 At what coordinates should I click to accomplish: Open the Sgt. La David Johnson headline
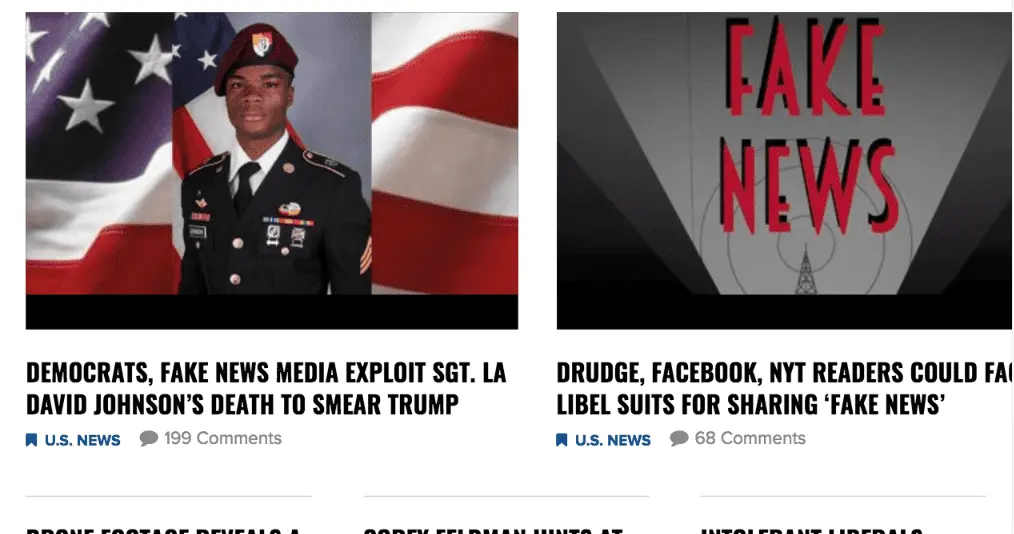tap(266, 389)
